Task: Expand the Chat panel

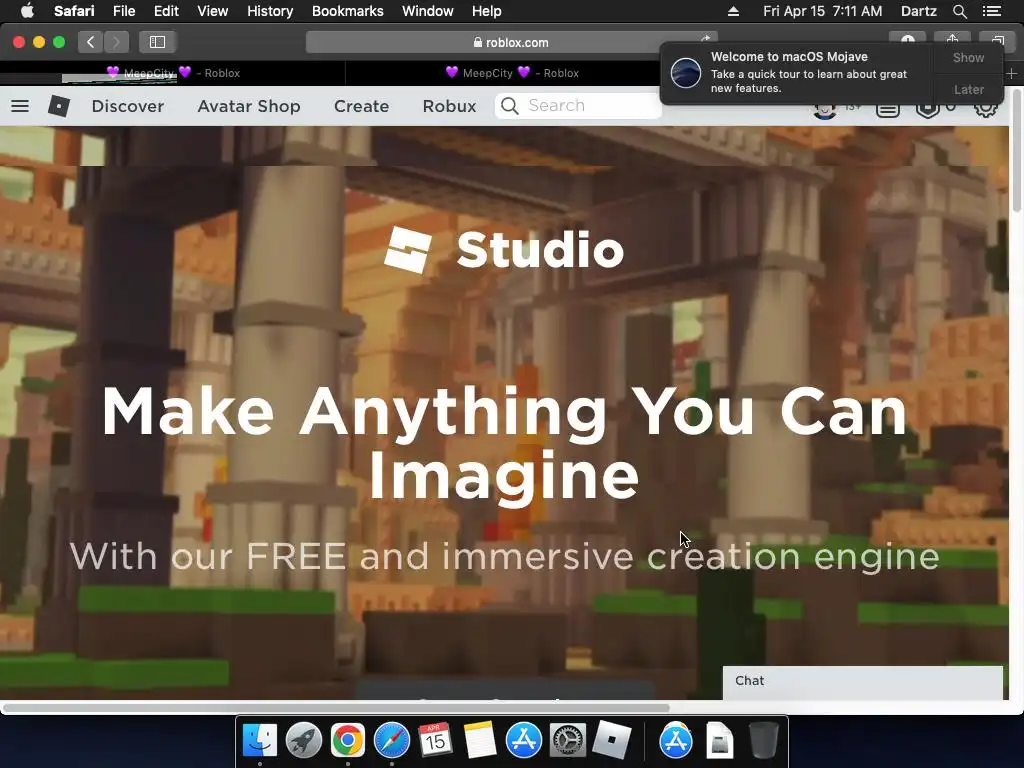Action: (862, 682)
